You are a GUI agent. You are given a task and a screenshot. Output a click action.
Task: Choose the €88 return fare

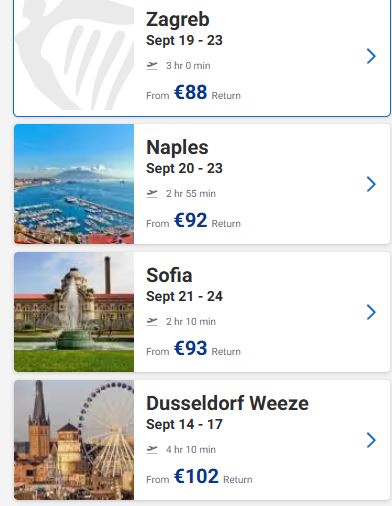click(191, 92)
